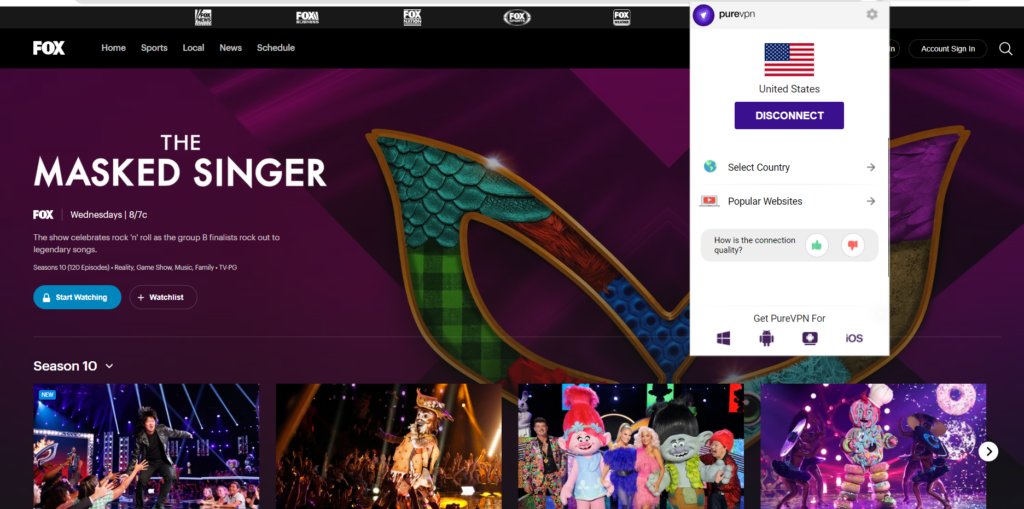The height and width of the screenshot is (509, 1024).
Task: Open the scarecrow costume episode thumbnail
Action: 389,446
